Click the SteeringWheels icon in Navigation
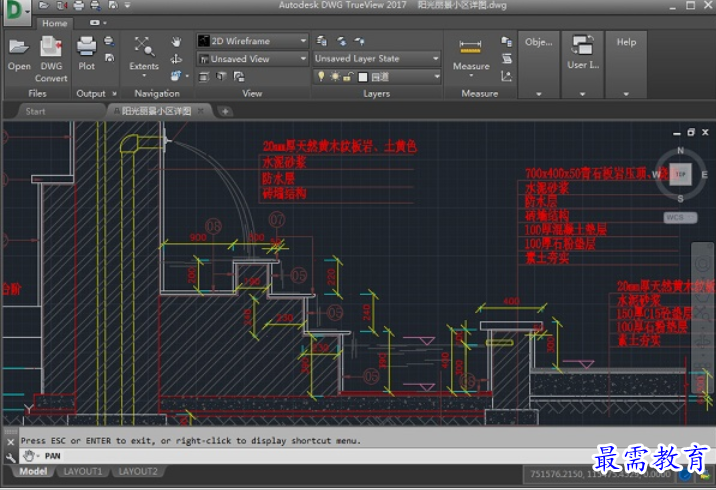Image resolution: width=716 pixels, height=490 pixels. (176, 76)
